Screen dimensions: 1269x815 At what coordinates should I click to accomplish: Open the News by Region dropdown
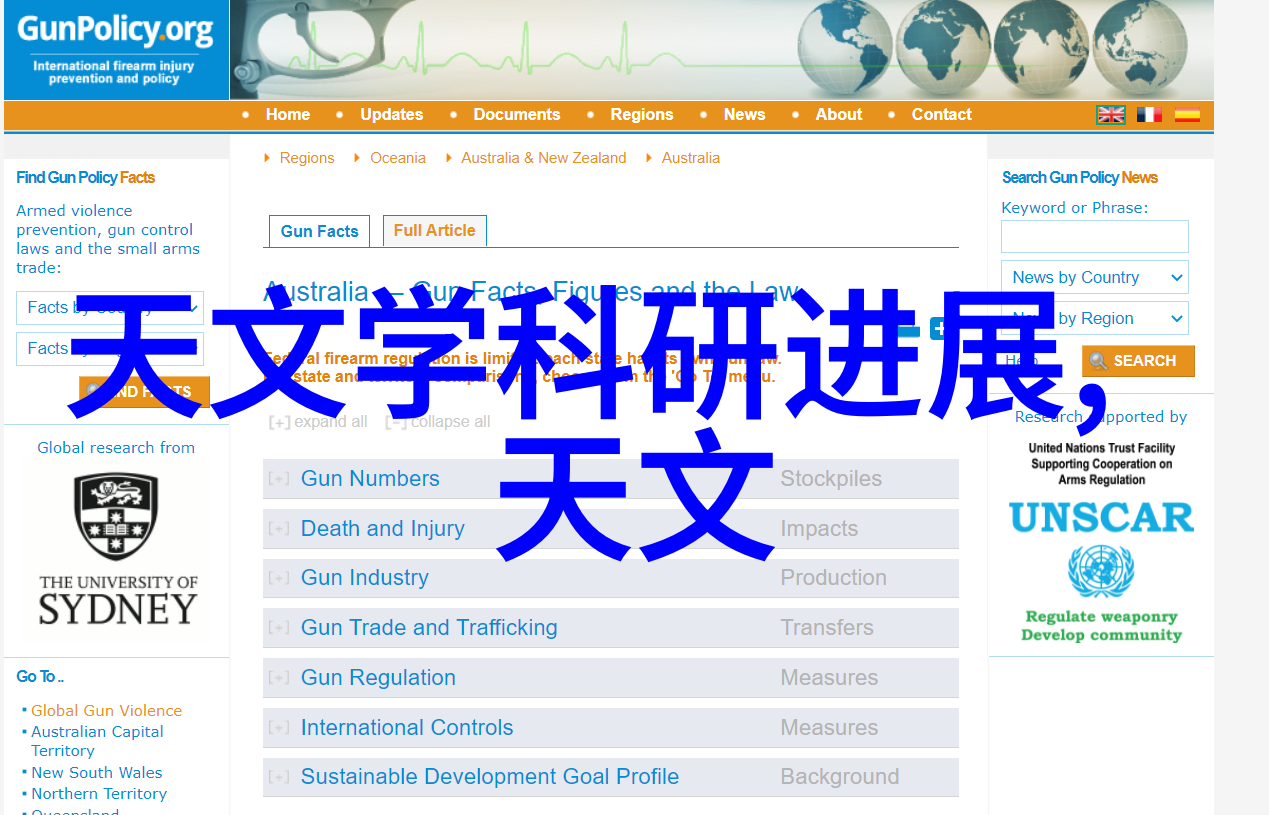(1094, 319)
